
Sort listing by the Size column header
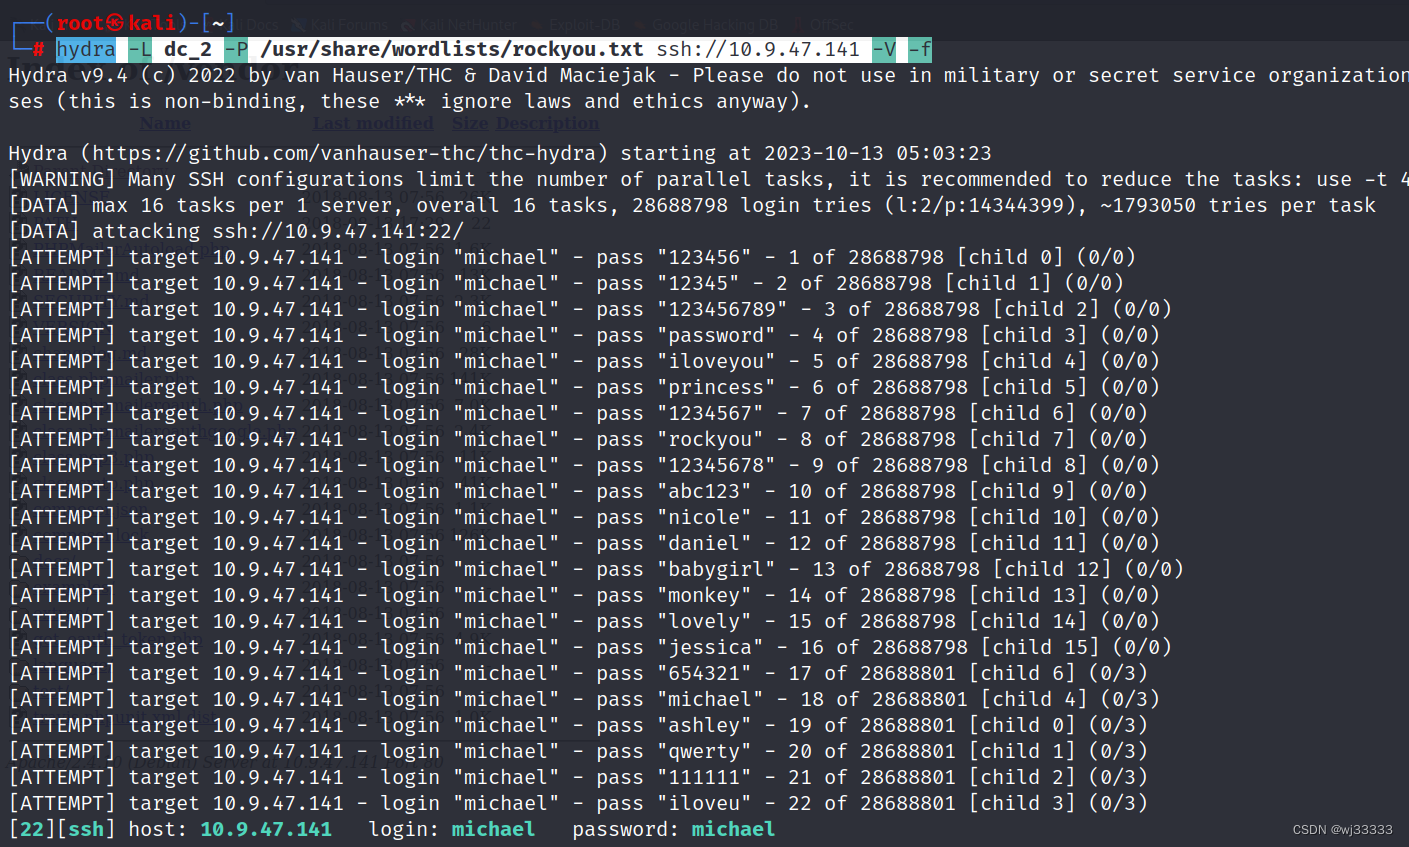(x=470, y=123)
